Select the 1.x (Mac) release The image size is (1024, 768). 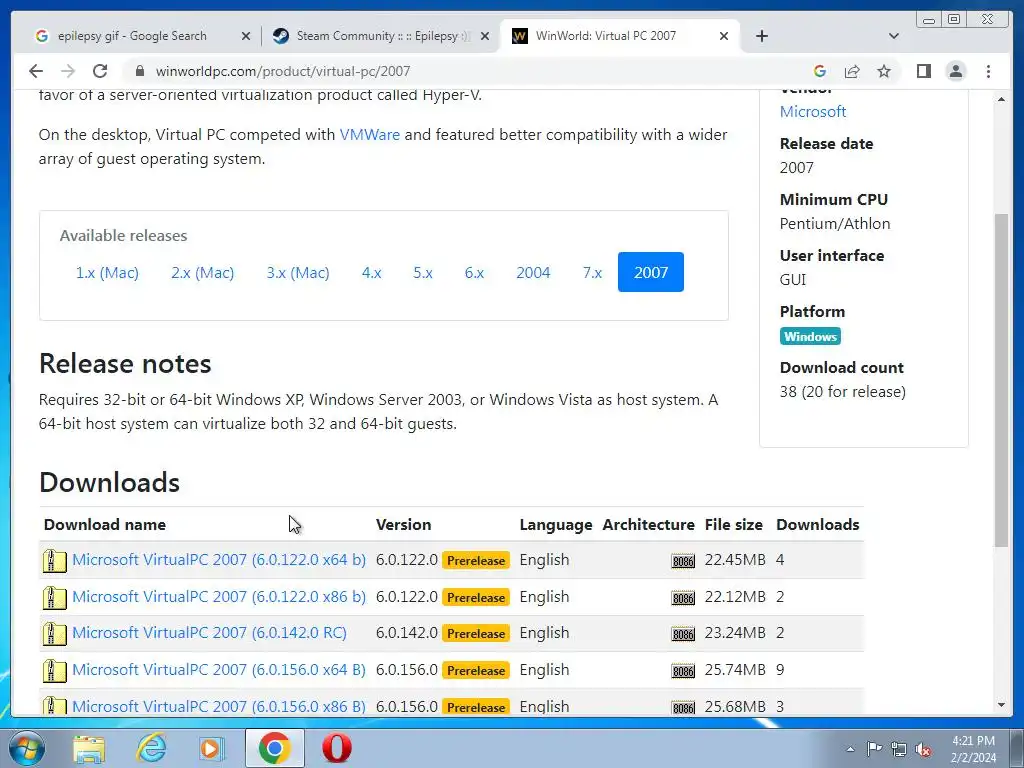107,272
